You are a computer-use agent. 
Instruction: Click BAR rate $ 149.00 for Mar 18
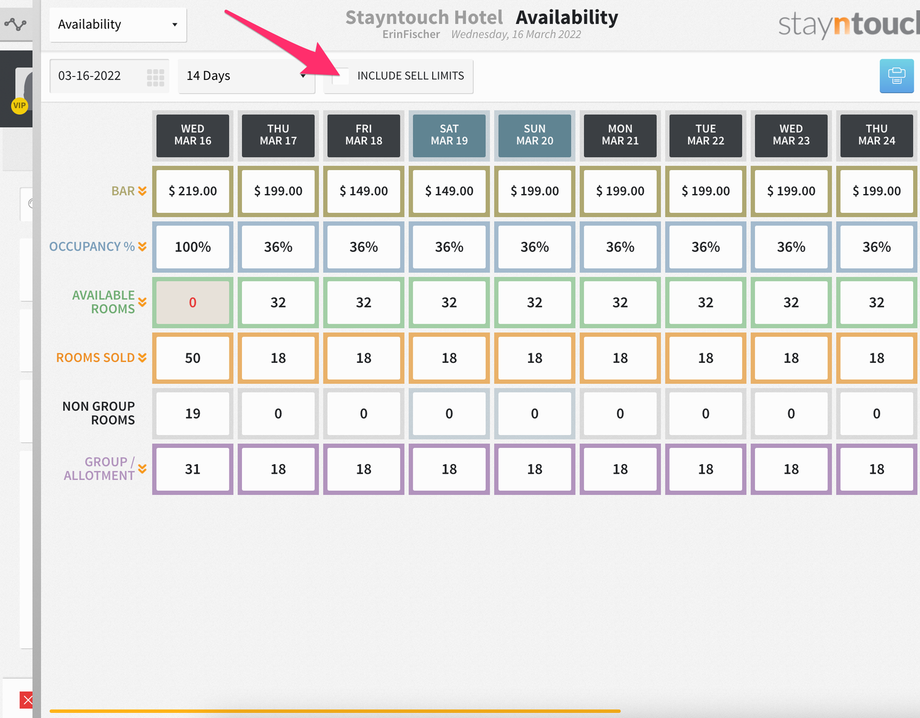[x=364, y=191]
